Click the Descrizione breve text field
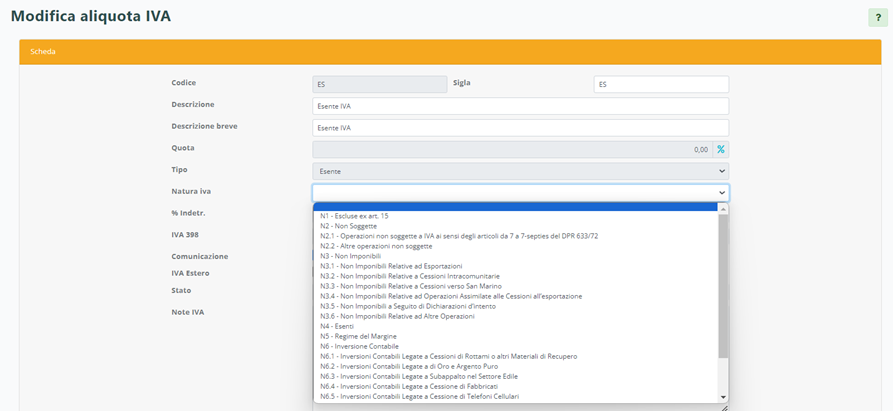 click(520, 128)
